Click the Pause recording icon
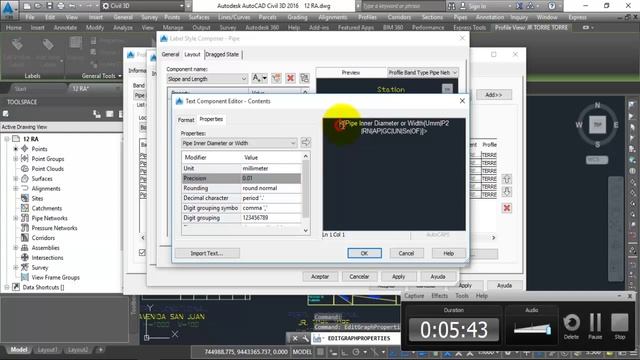 point(595,323)
